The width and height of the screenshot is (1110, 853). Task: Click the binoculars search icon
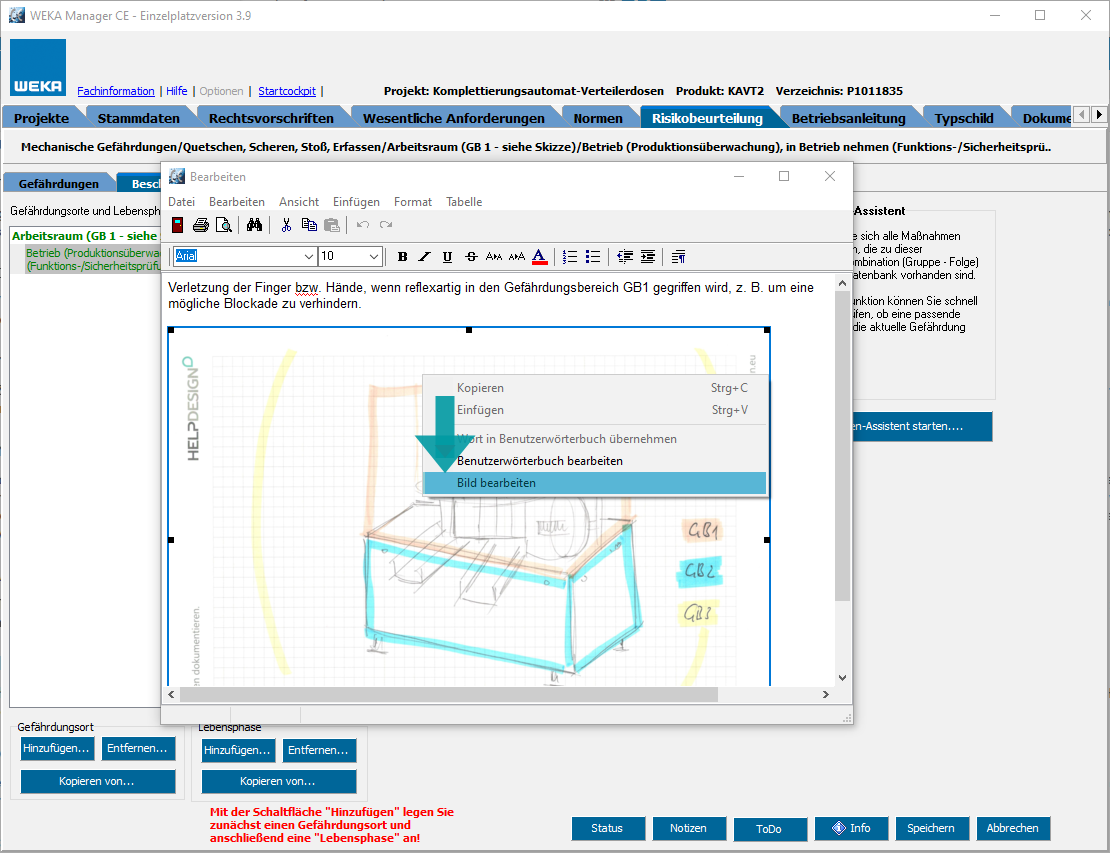[254, 225]
